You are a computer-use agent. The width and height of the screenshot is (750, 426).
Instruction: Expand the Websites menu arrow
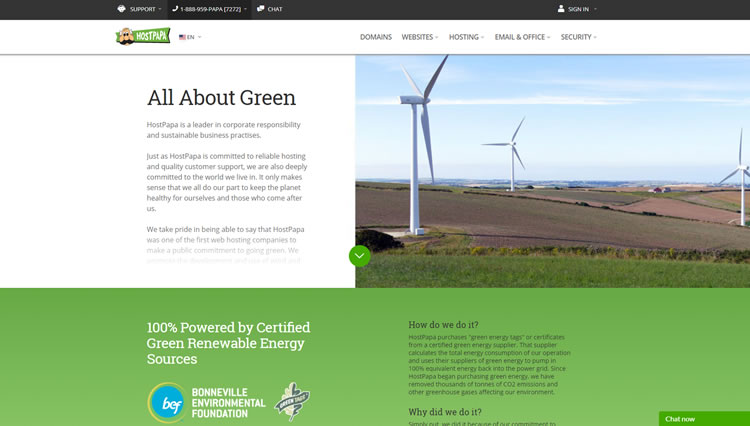[x=437, y=37]
